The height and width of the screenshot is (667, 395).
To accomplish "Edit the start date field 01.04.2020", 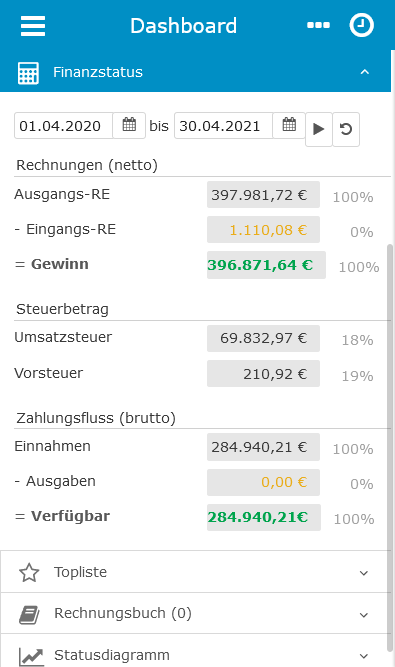I will pyautogui.click(x=63, y=125).
